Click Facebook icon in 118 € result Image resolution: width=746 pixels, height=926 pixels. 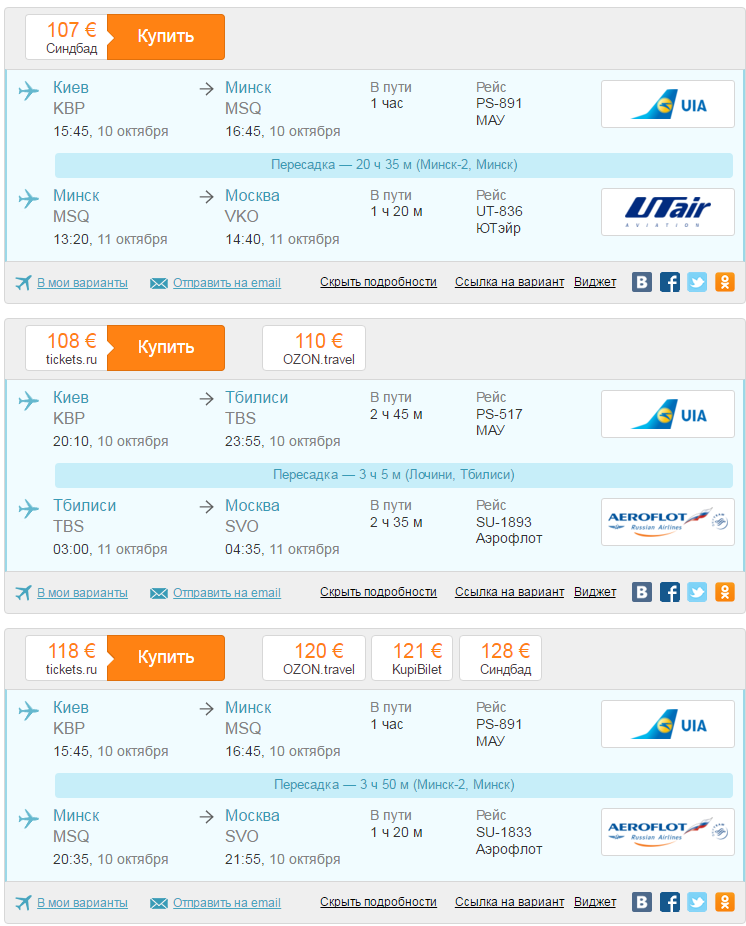670,902
